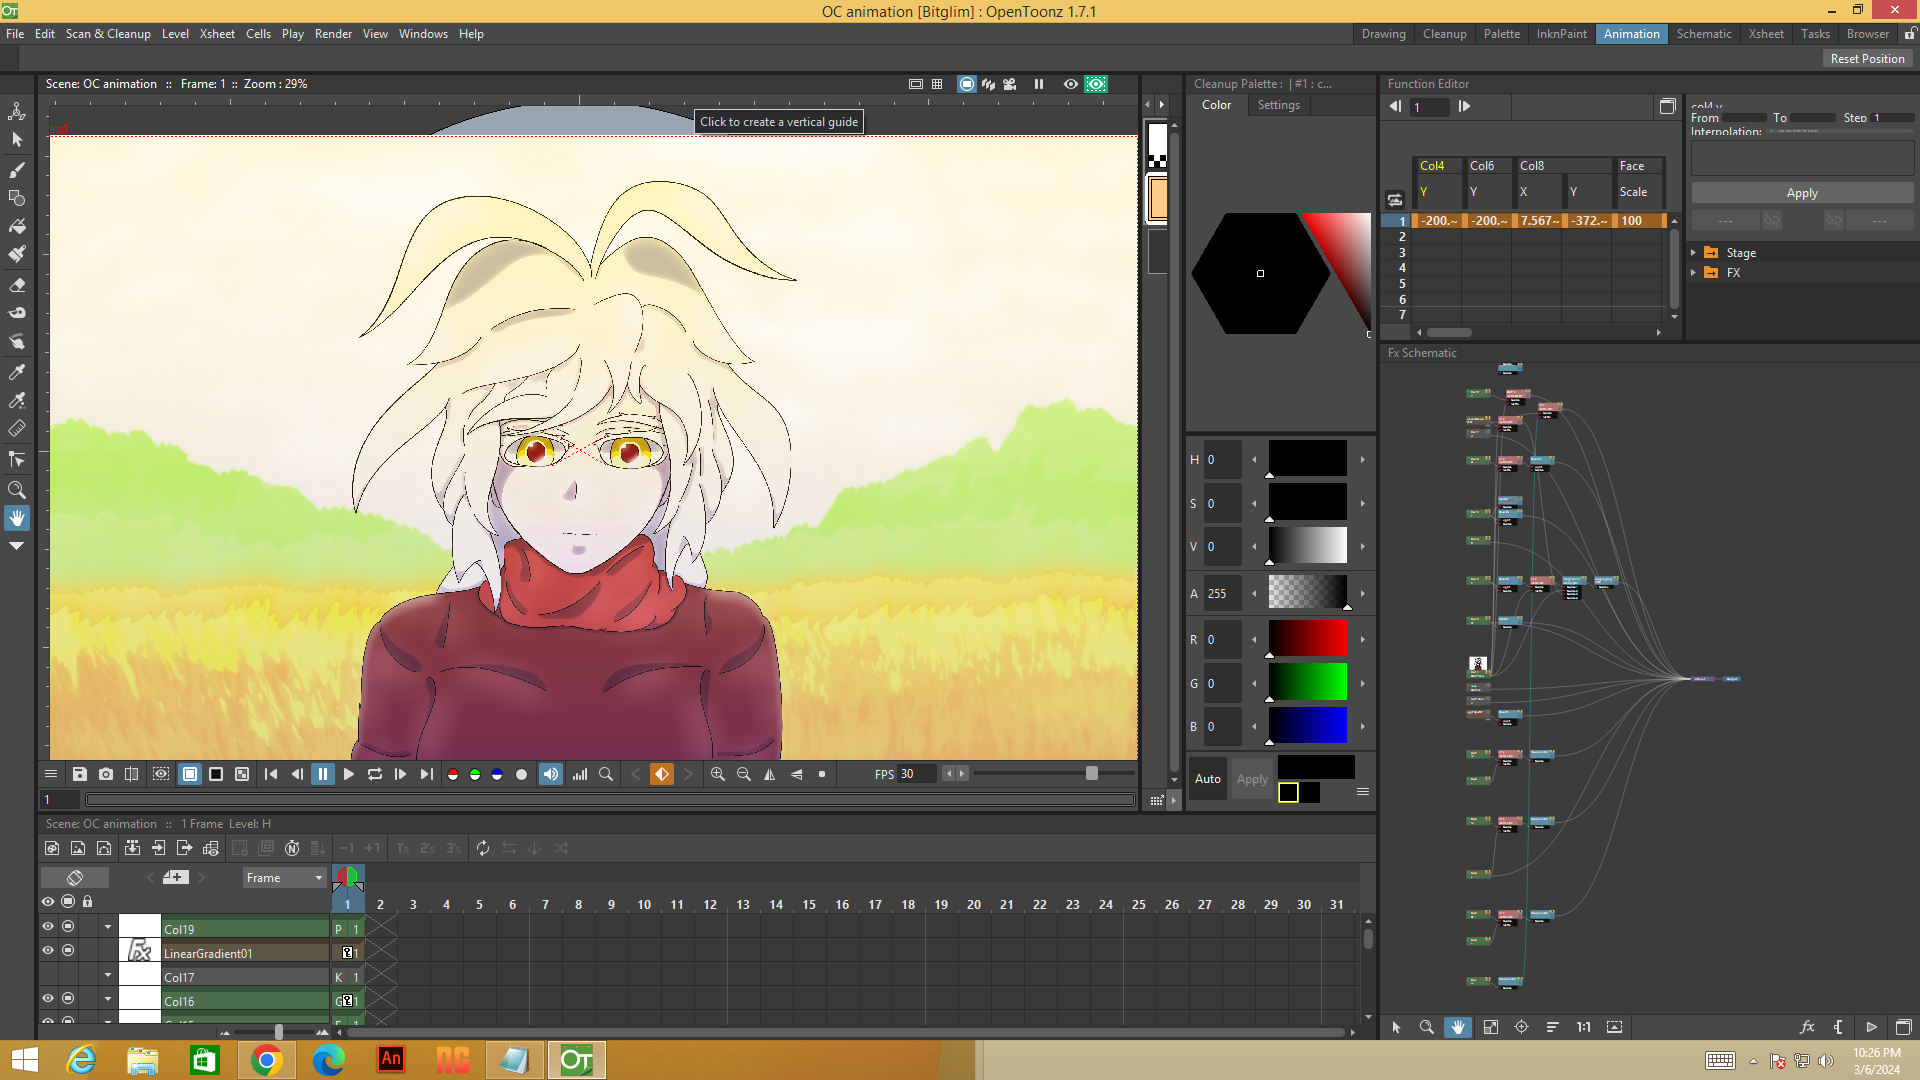
Task: Toggle the red channel display
Action: [453, 774]
